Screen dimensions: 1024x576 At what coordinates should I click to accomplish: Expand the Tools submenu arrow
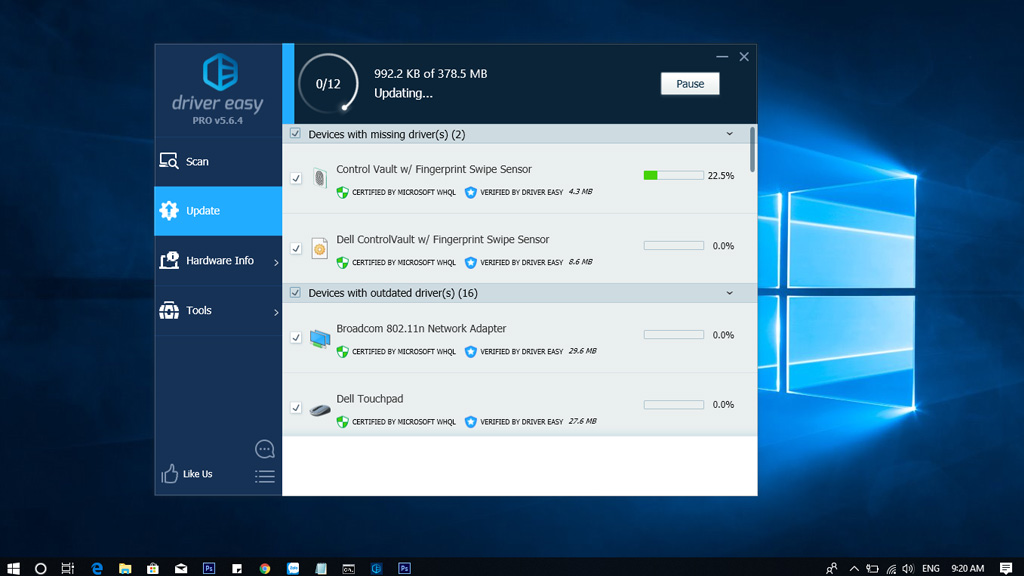pyautogui.click(x=276, y=312)
